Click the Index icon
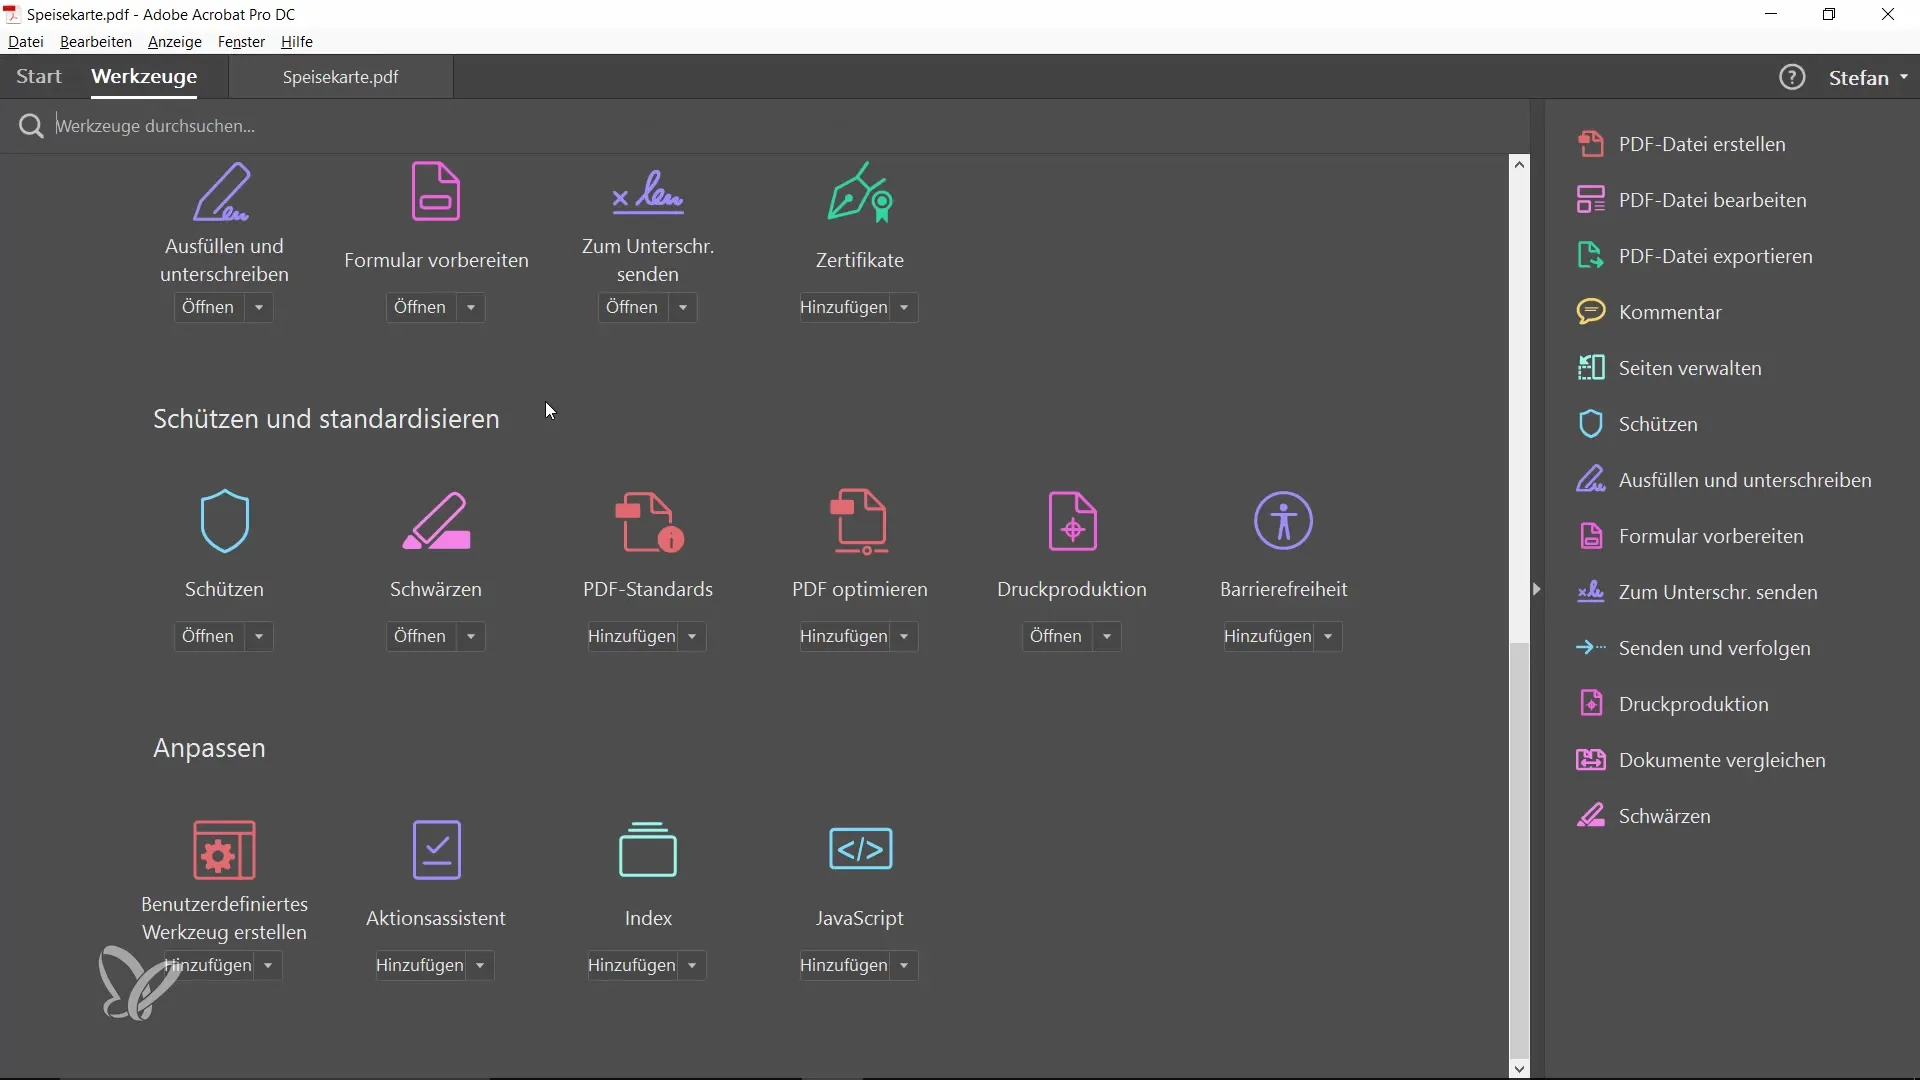This screenshot has height=1080, width=1920. point(648,850)
